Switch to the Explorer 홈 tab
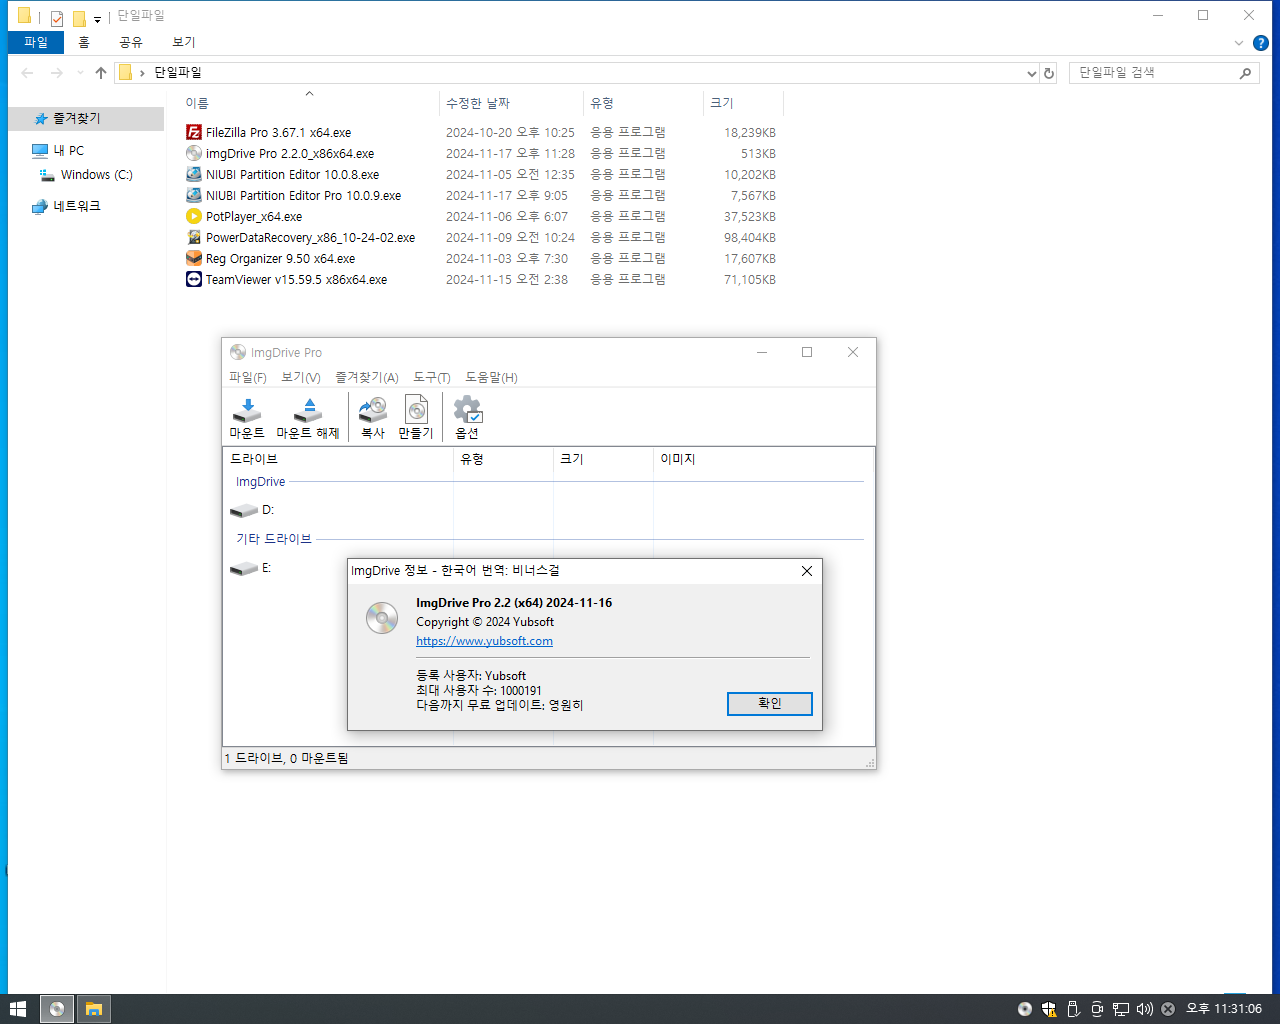 pos(84,42)
